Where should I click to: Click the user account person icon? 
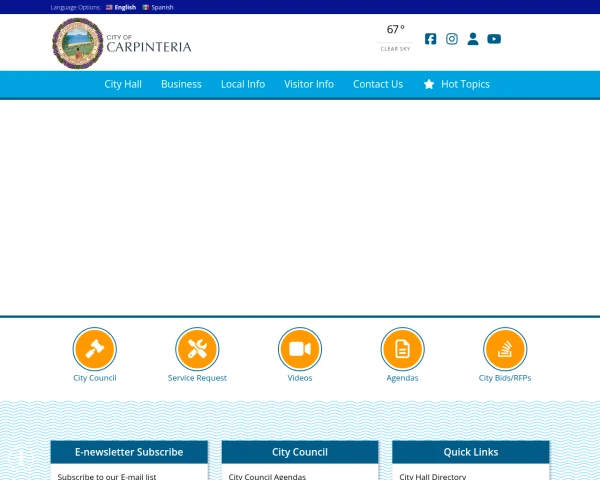tap(473, 39)
